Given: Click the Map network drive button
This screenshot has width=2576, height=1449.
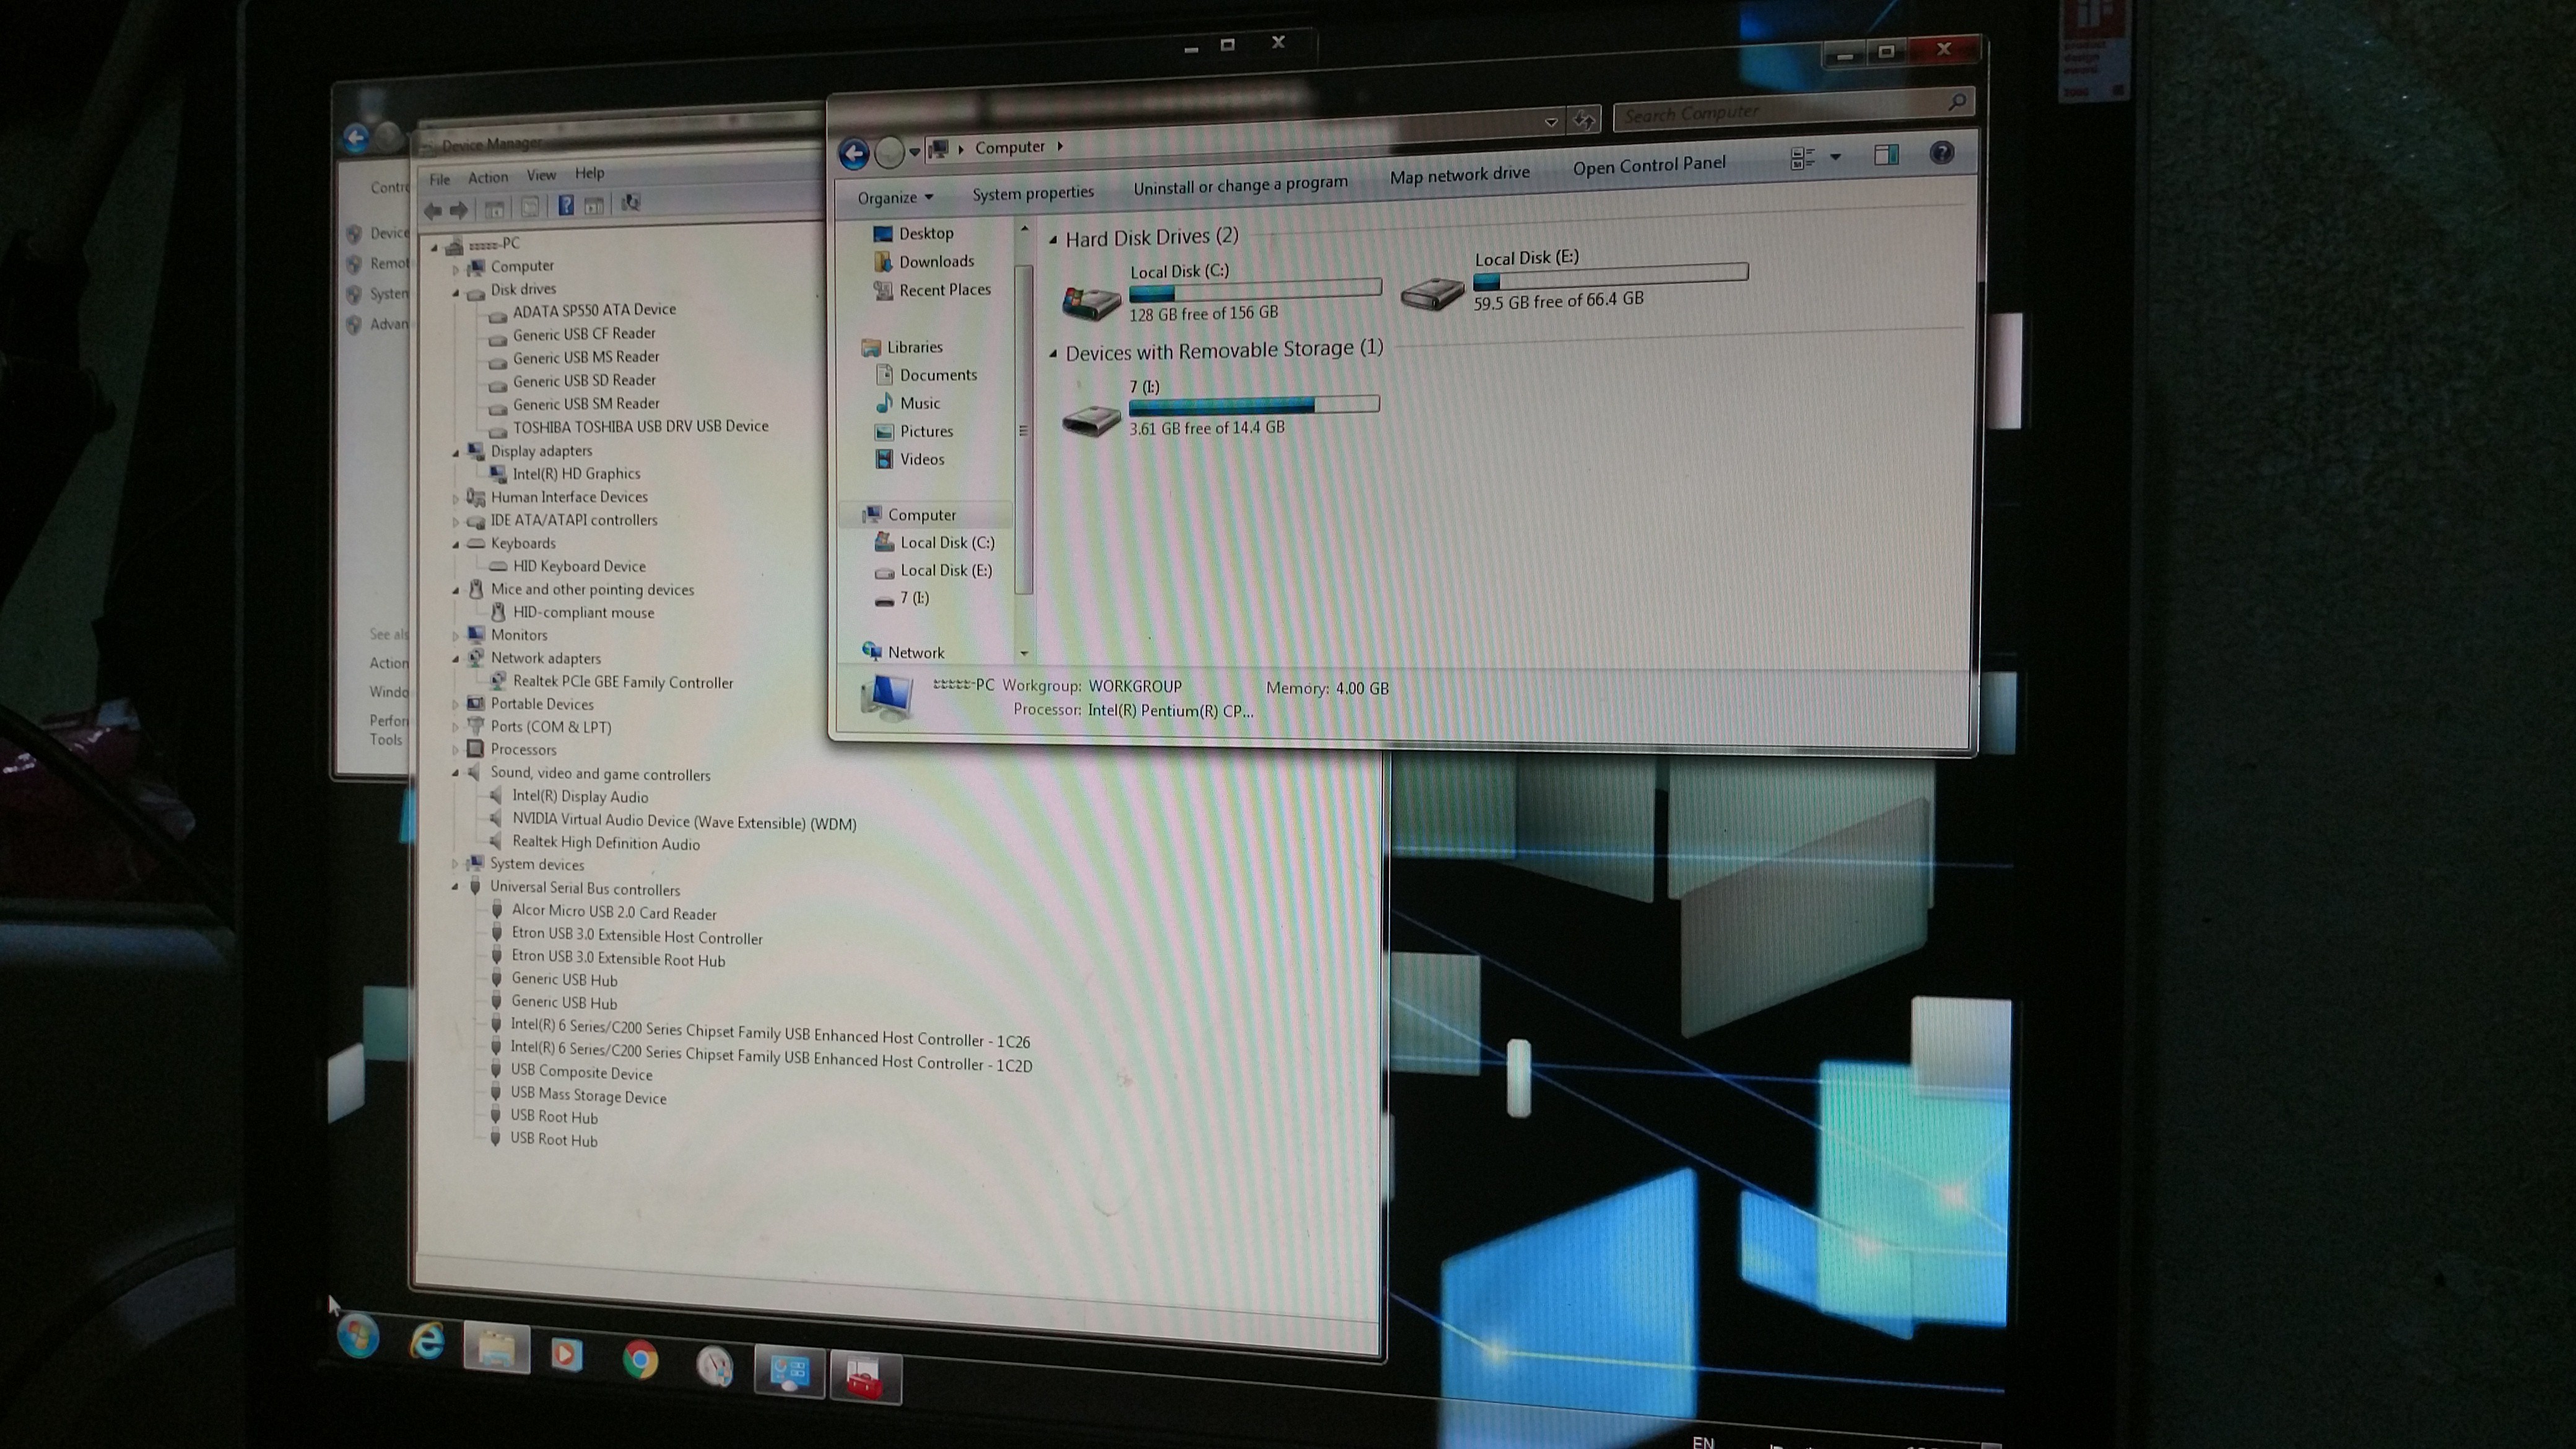Looking at the screenshot, I should click(x=1459, y=175).
